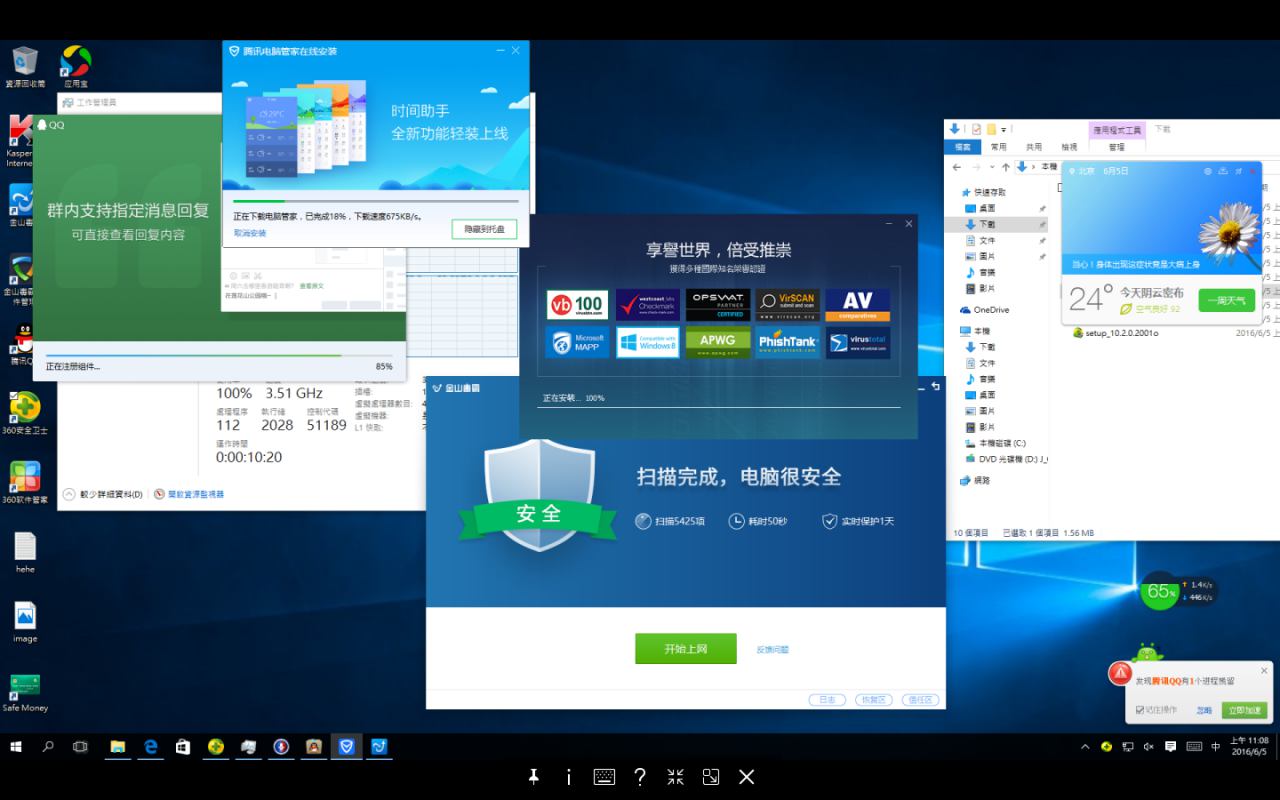The height and width of the screenshot is (800, 1280).
Task: Select the DVD drive (D:) in sidebar
Action: [x=1006, y=459]
